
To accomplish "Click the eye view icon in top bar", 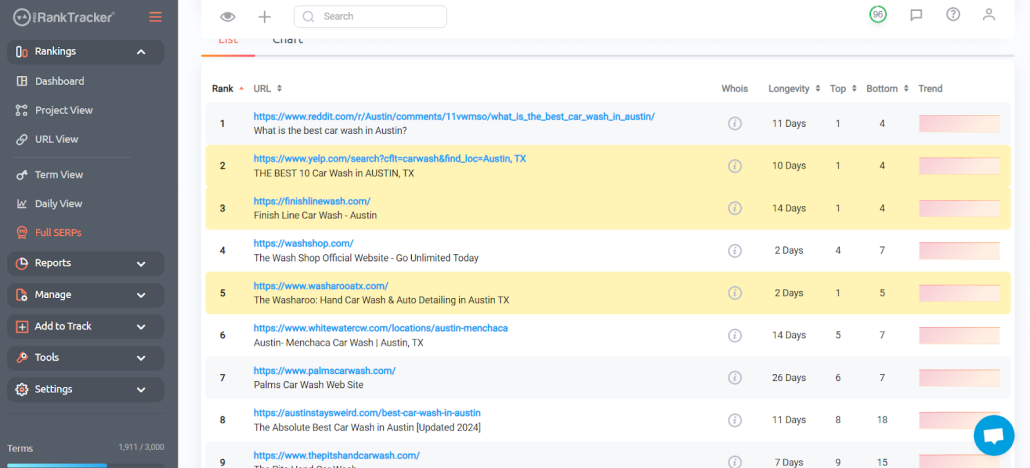I will pyautogui.click(x=227, y=17).
